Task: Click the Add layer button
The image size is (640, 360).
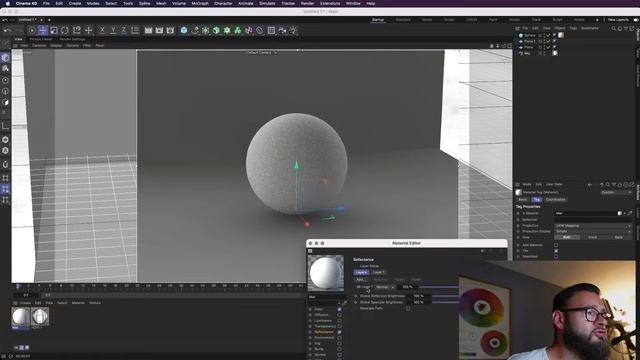Action: point(360,280)
